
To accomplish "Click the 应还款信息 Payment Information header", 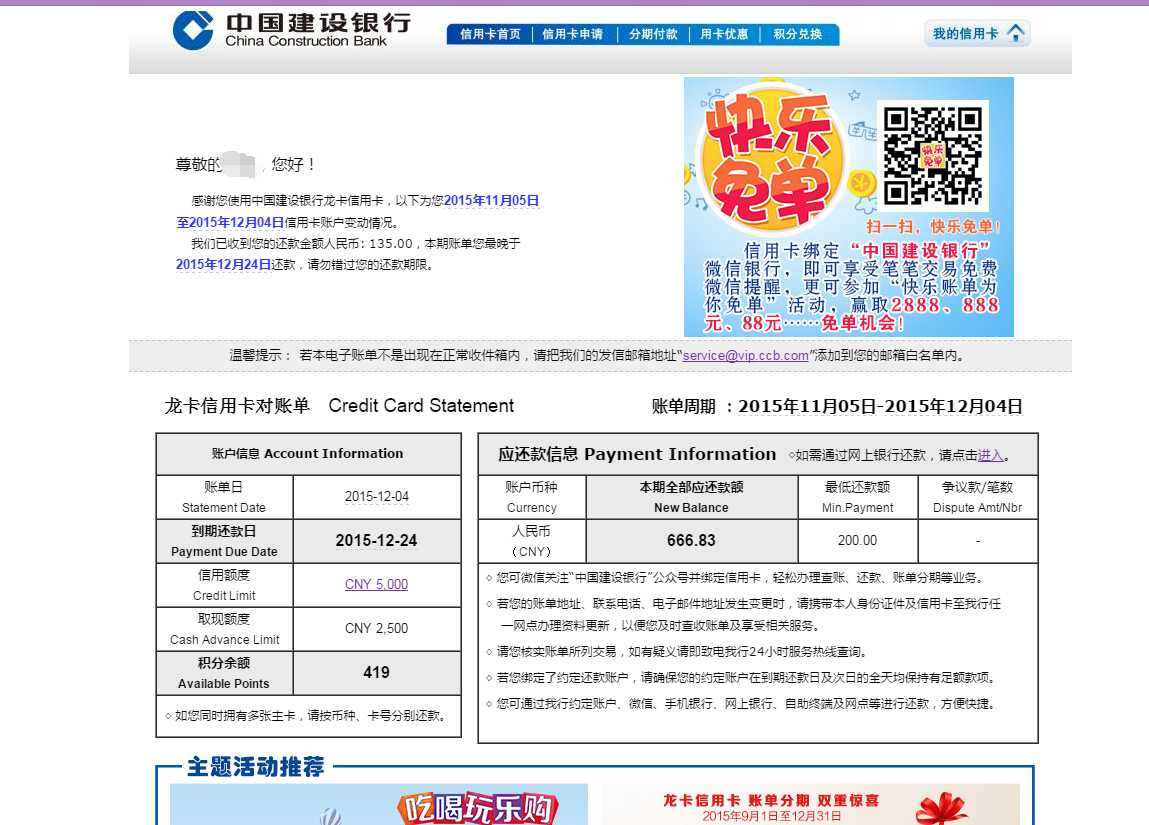I will click(637, 454).
